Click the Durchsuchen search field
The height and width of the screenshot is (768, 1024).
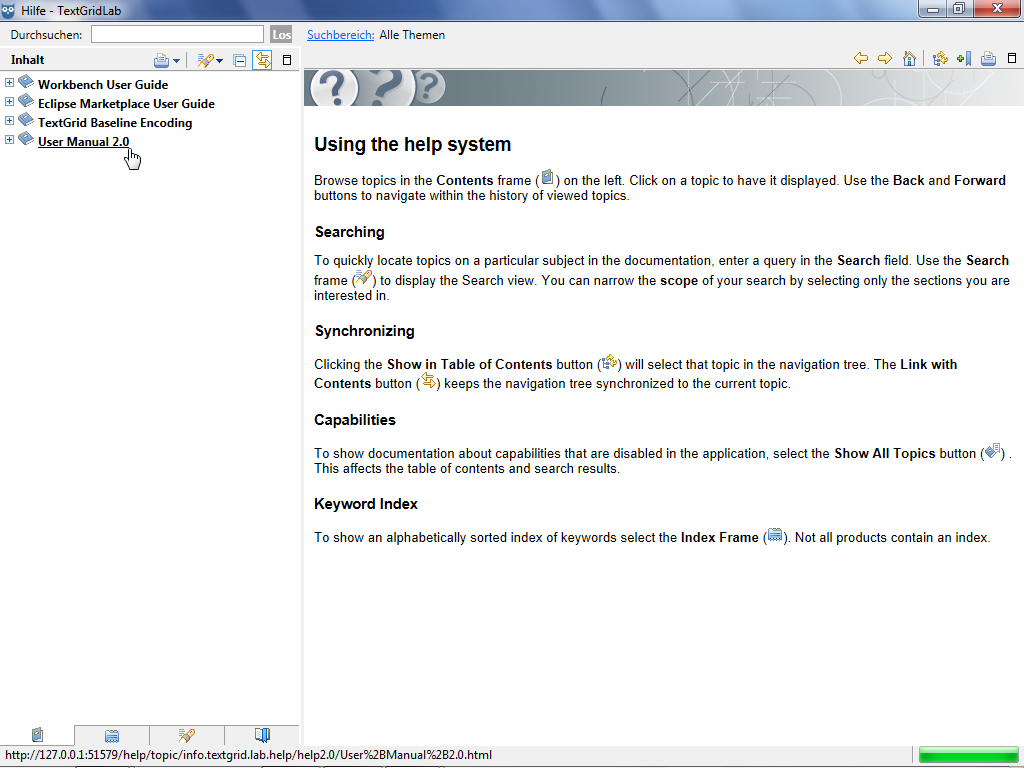177,35
